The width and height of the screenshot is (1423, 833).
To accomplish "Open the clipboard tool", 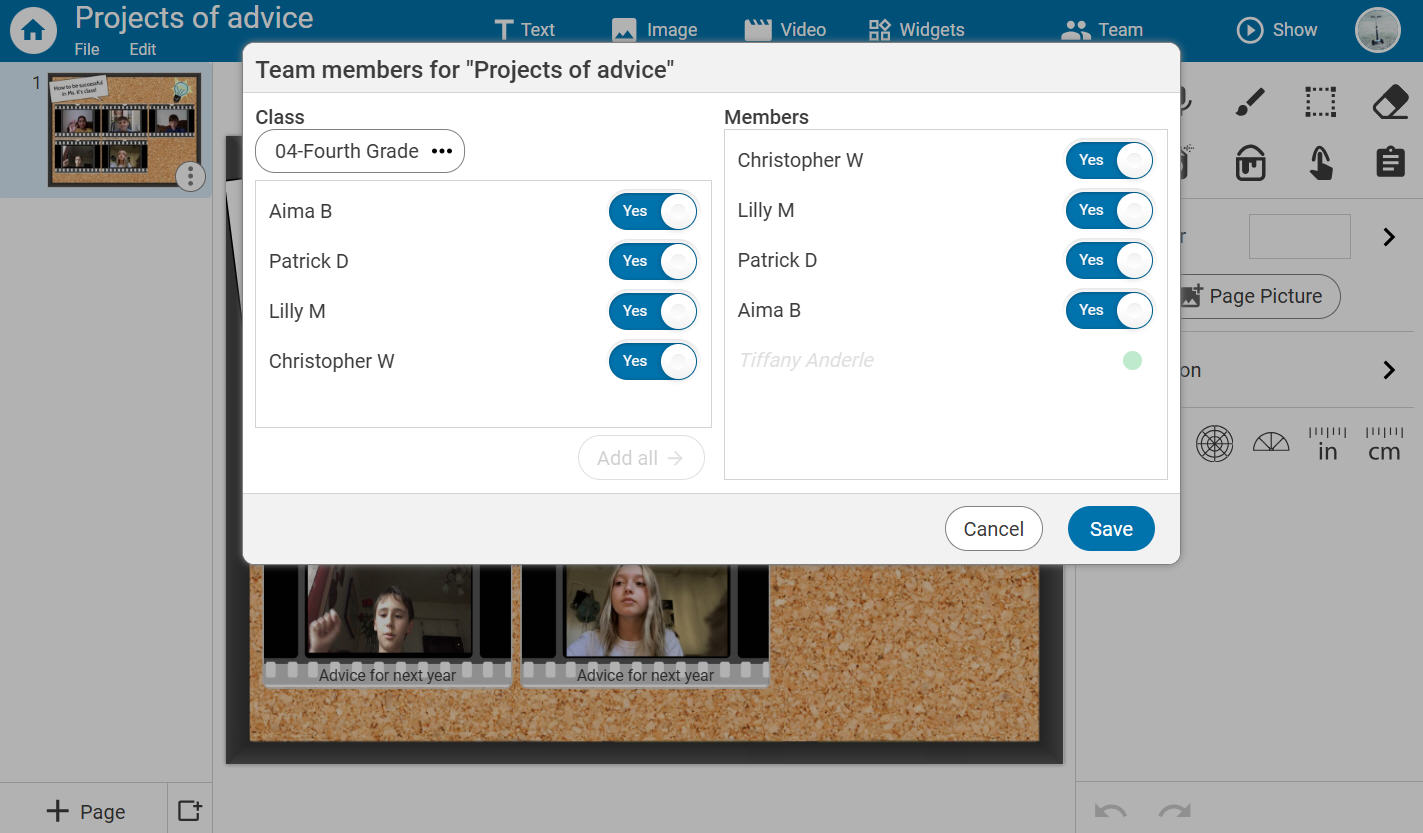I will tap(1390, 162).
